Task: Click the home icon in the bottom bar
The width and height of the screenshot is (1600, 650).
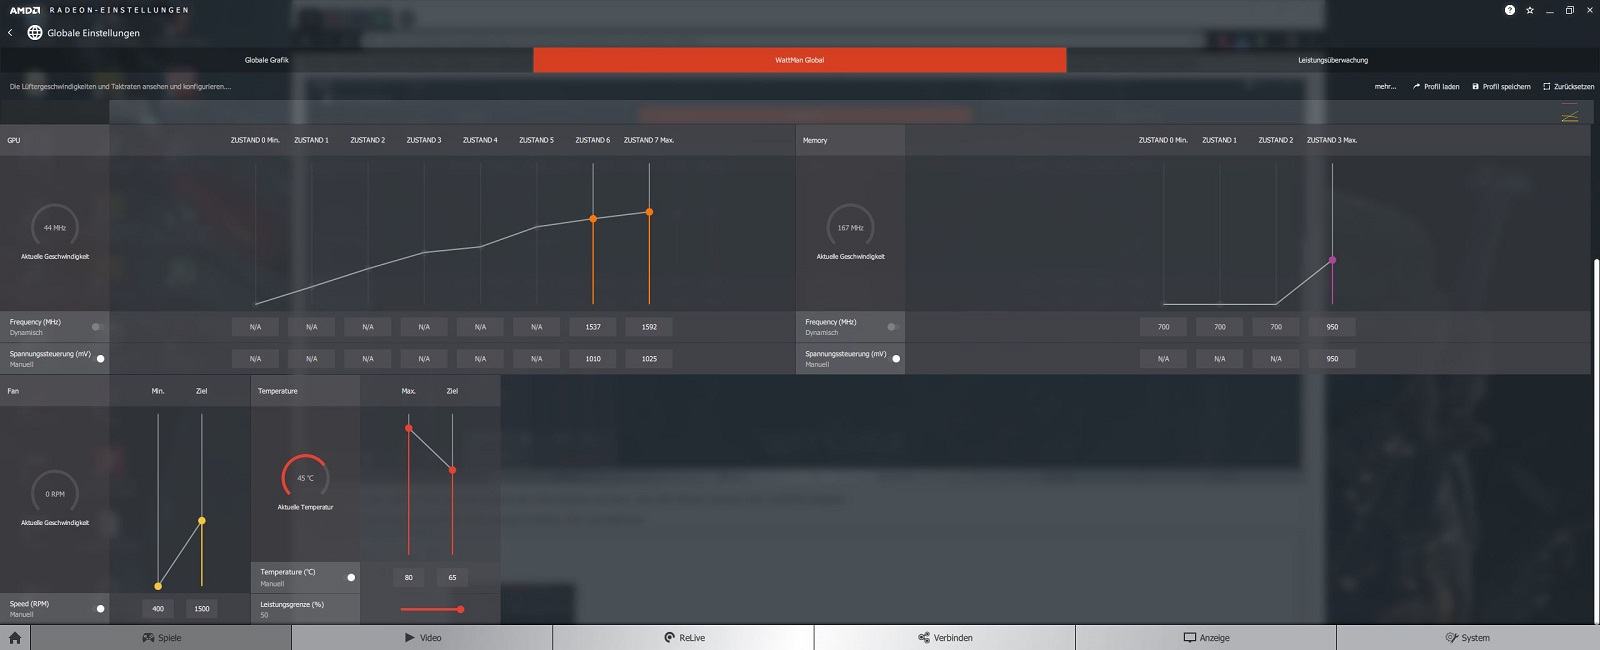Action: pyautogui.click(x=15, y=638)
